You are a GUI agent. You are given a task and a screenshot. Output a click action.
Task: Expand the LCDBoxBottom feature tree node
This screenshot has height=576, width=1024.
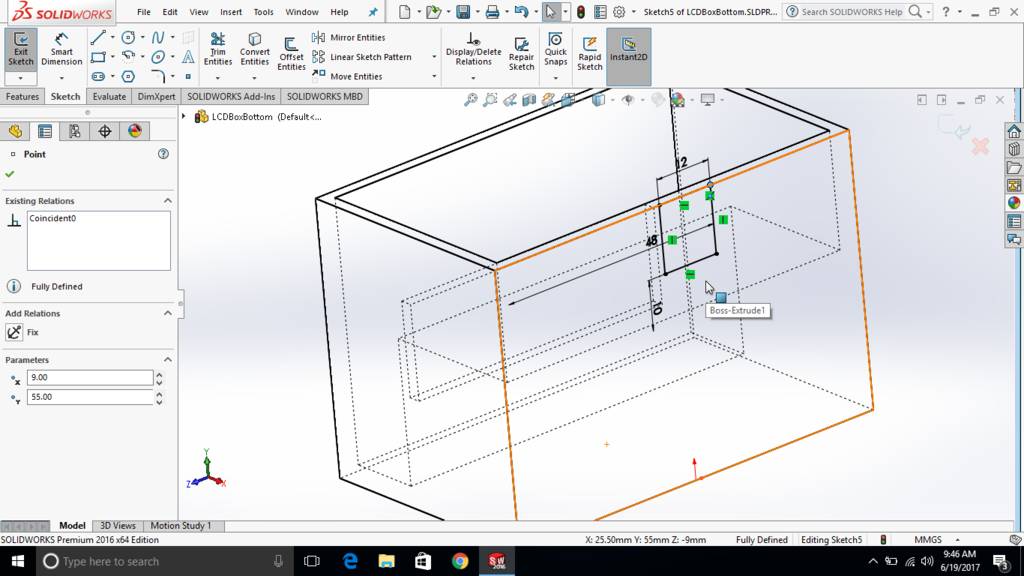click(184, 117)
